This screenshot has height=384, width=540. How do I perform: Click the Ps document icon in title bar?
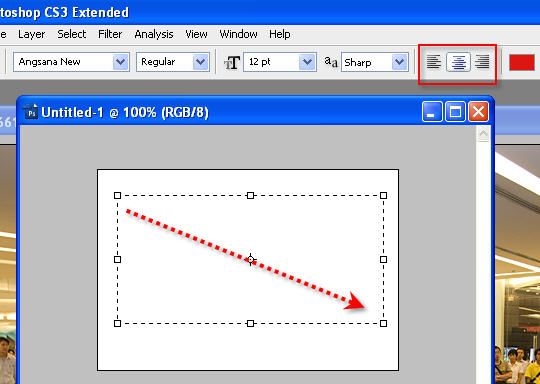click(31, 112)
